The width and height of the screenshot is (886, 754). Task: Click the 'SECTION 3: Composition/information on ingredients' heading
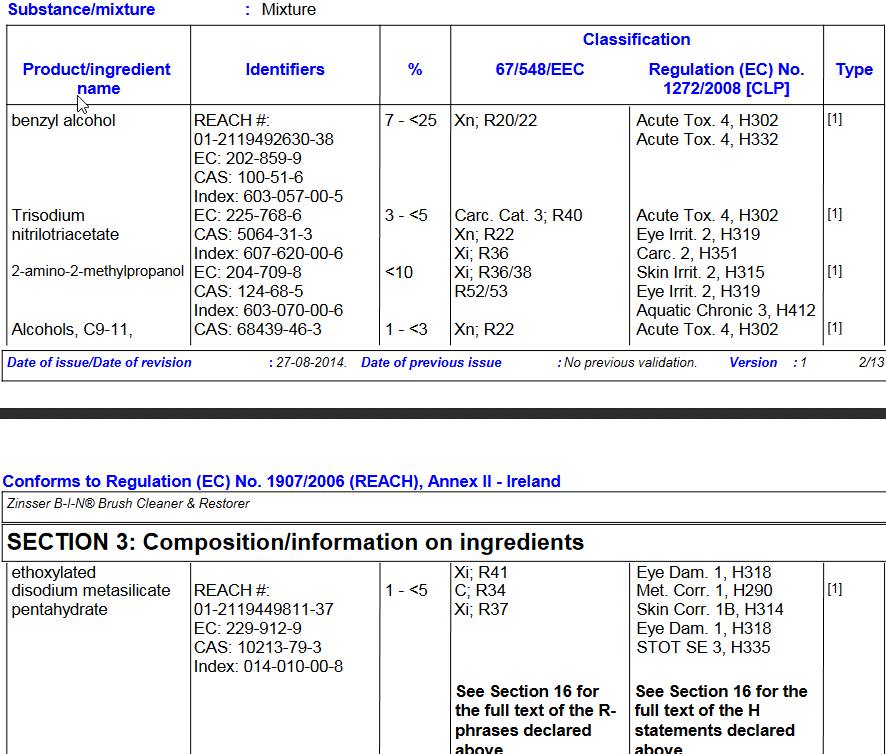tap(296, 542)
